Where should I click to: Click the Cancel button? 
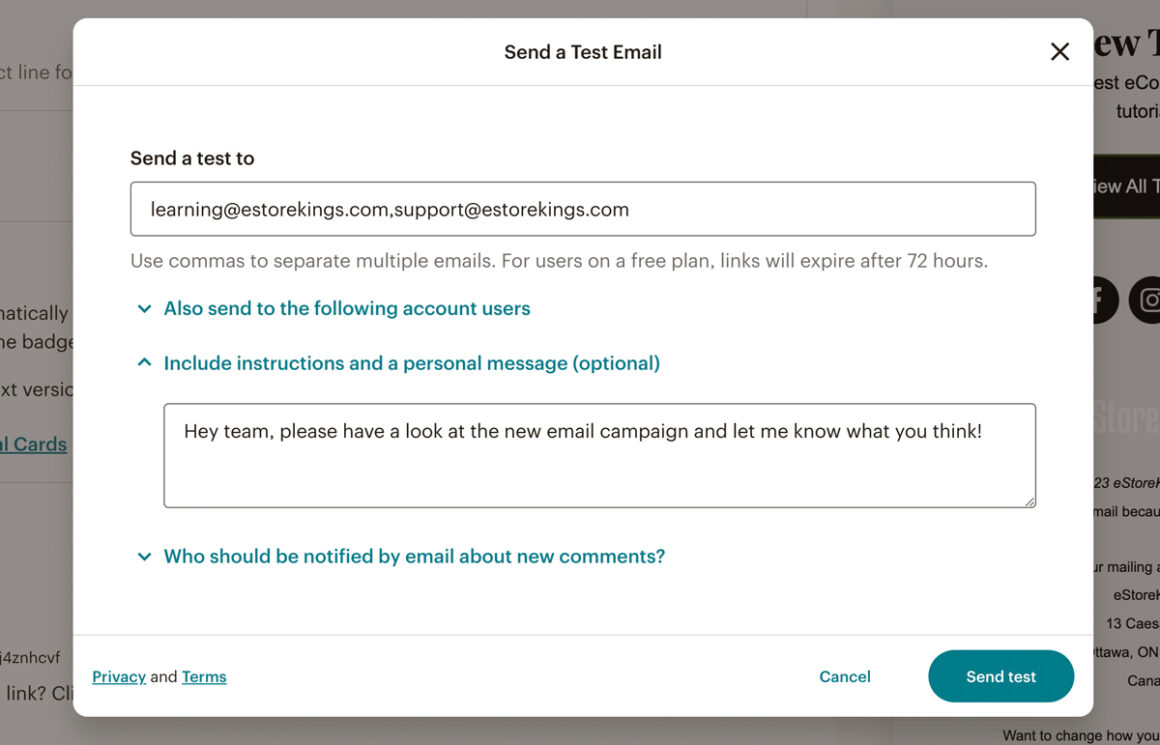844,676
